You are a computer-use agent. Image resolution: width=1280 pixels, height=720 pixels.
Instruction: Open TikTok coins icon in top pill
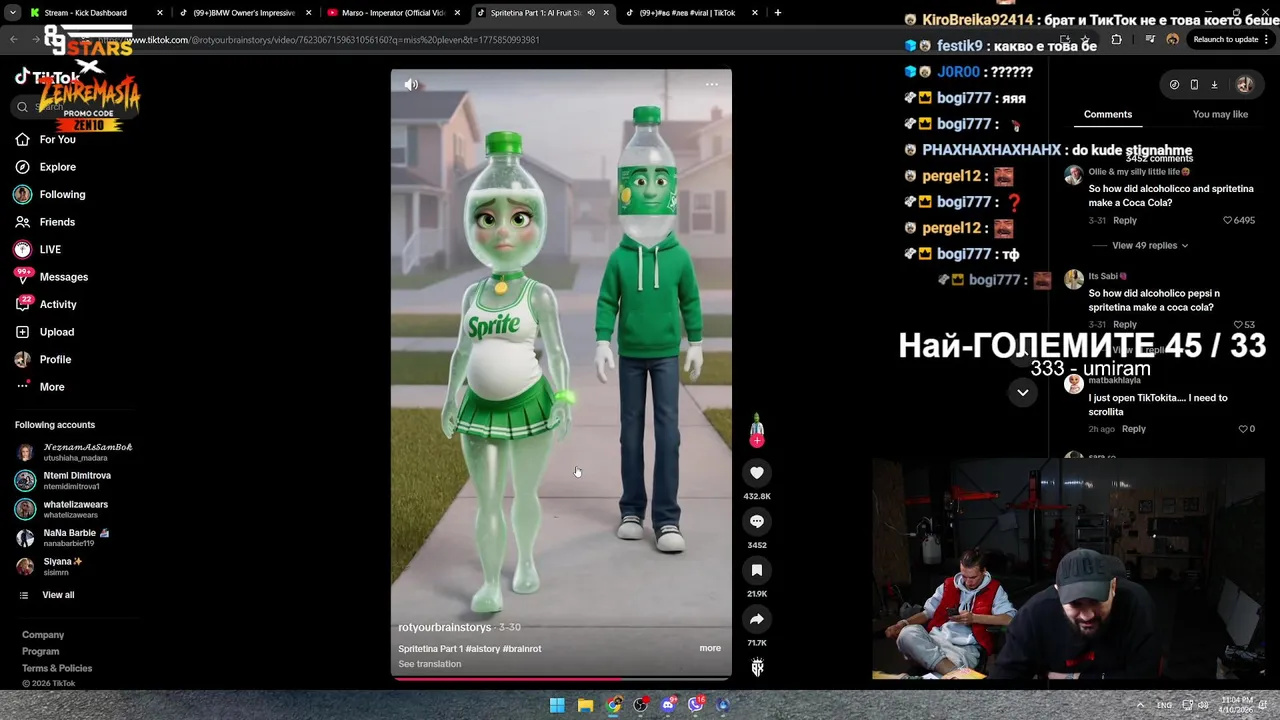coord(1174,85)
